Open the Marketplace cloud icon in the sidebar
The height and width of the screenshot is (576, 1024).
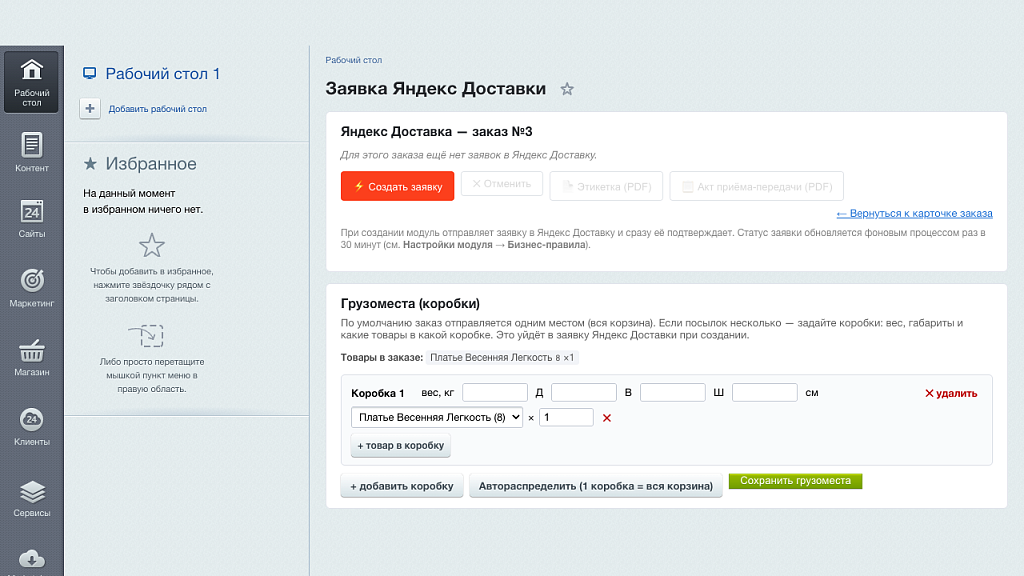(31, 559)
